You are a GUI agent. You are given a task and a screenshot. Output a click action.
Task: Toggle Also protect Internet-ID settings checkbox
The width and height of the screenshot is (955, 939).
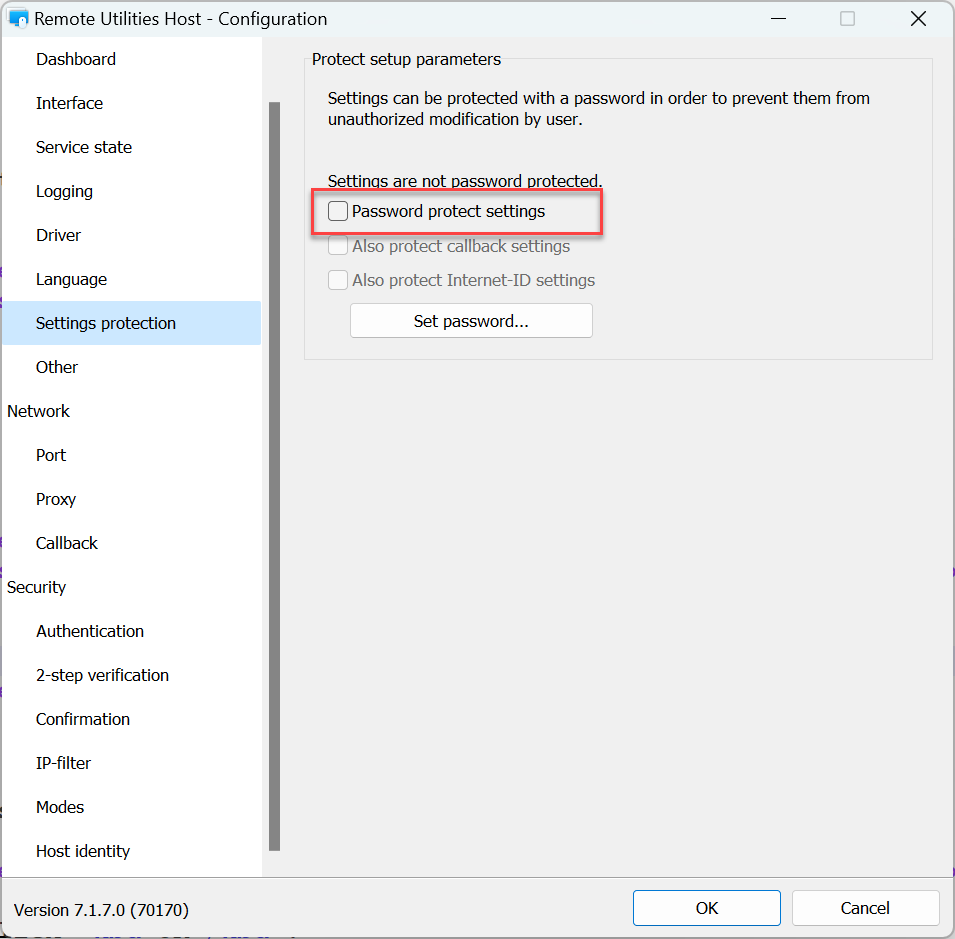click(339, 280)
